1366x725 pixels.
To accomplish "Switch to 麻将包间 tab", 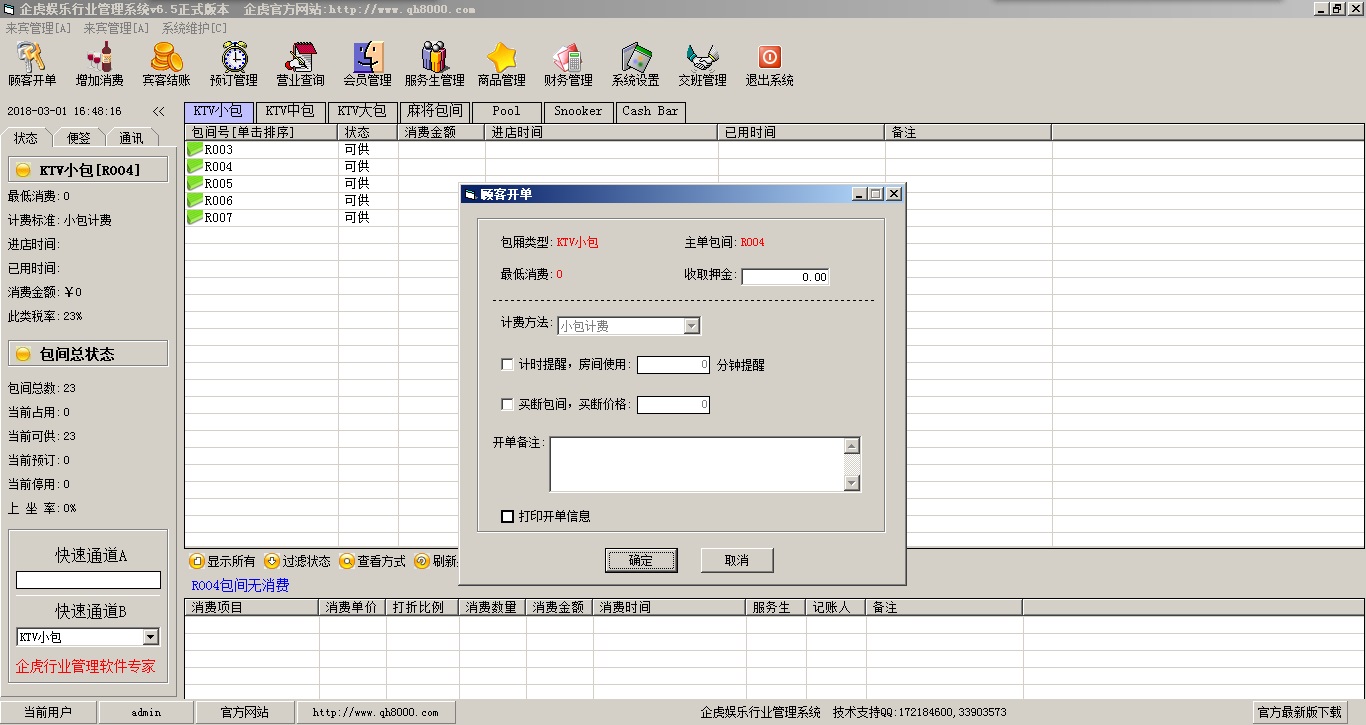I will tap(435, 112).
